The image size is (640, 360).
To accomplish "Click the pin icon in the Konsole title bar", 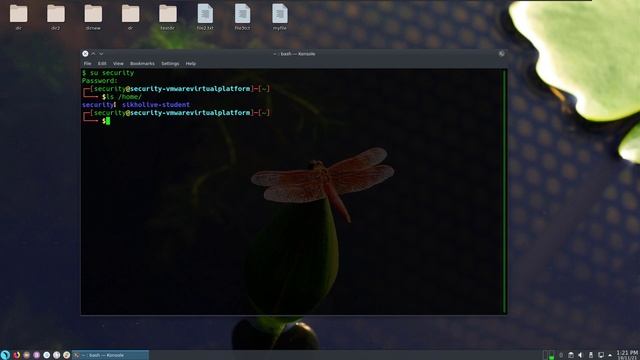I will pyautogui.click(x=501, y=53).
